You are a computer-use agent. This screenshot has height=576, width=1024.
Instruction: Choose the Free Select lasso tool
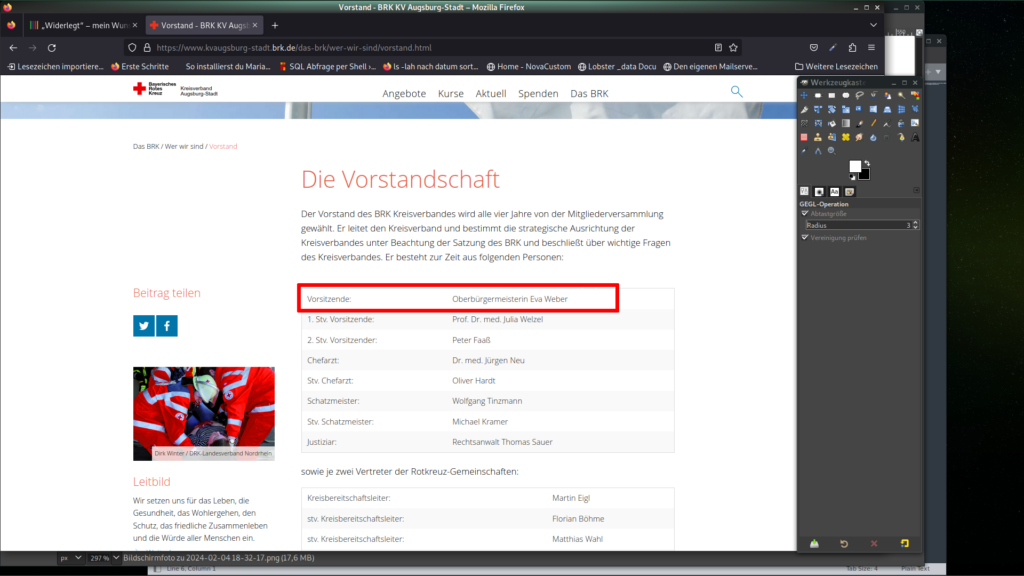tap(859, 95)
